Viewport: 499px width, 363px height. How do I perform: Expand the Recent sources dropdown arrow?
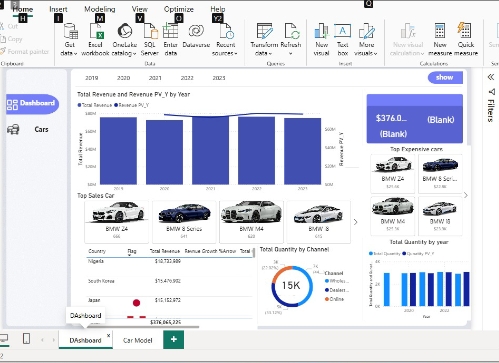236,53
